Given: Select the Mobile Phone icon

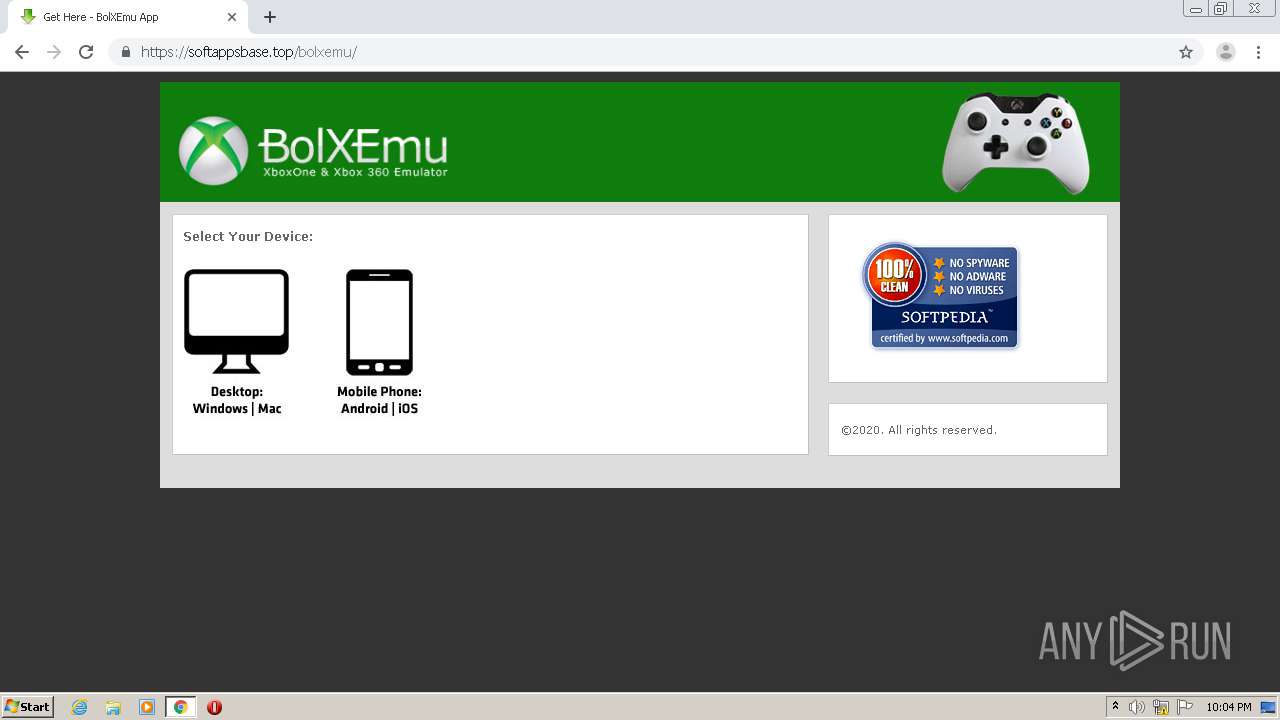Looking at the screenshot, I should 379,322.
